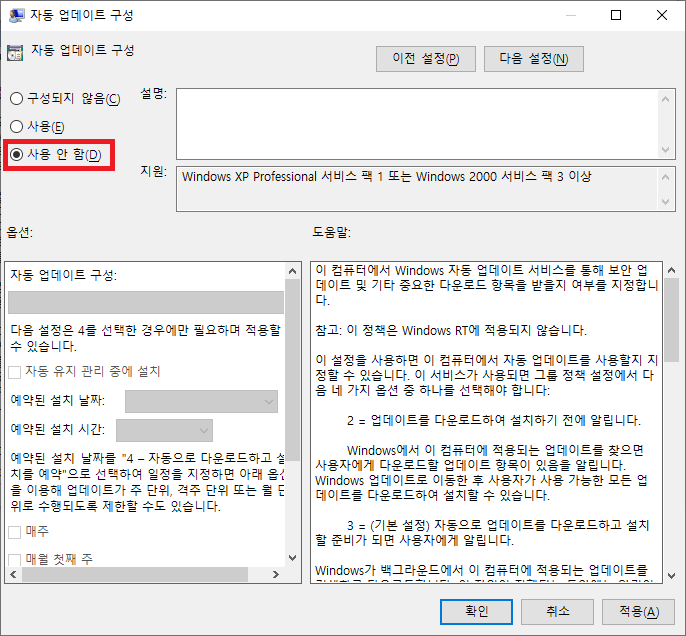This screenshot has width=686, height=636.
Task: Click the options panel vertical scrollbar thumb
Action: (293, 370)
